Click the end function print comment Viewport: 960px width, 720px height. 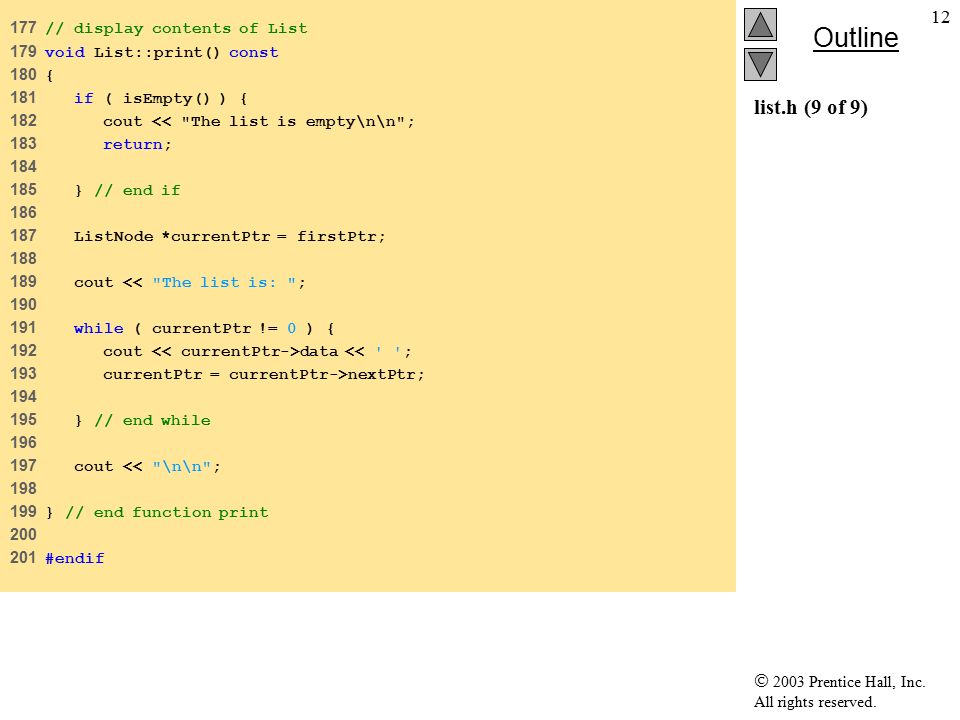[x=167, y=512]
